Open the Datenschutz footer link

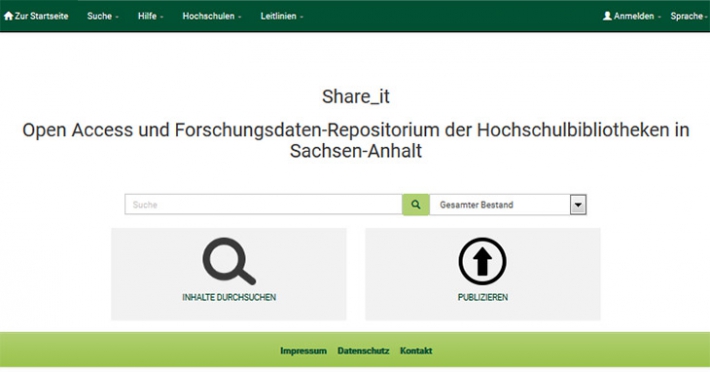coord(363,351)
